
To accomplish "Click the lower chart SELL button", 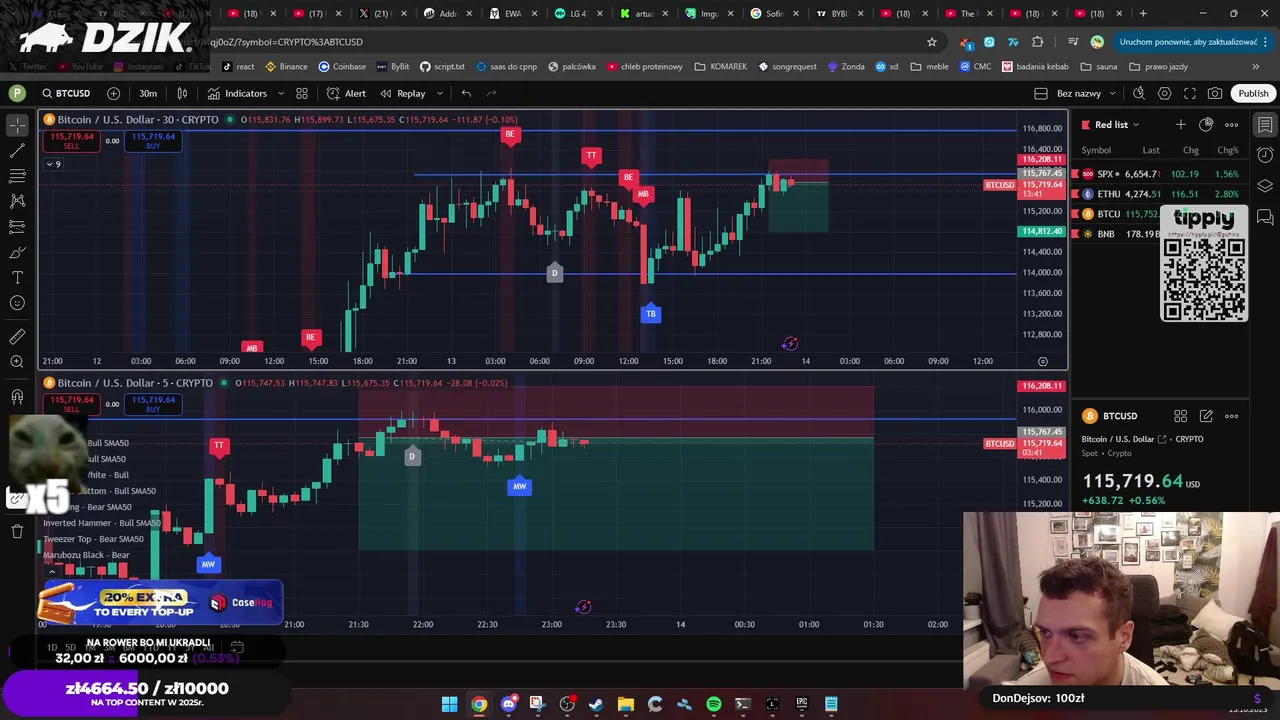I will pyautogui.click(x=71, y=404).
